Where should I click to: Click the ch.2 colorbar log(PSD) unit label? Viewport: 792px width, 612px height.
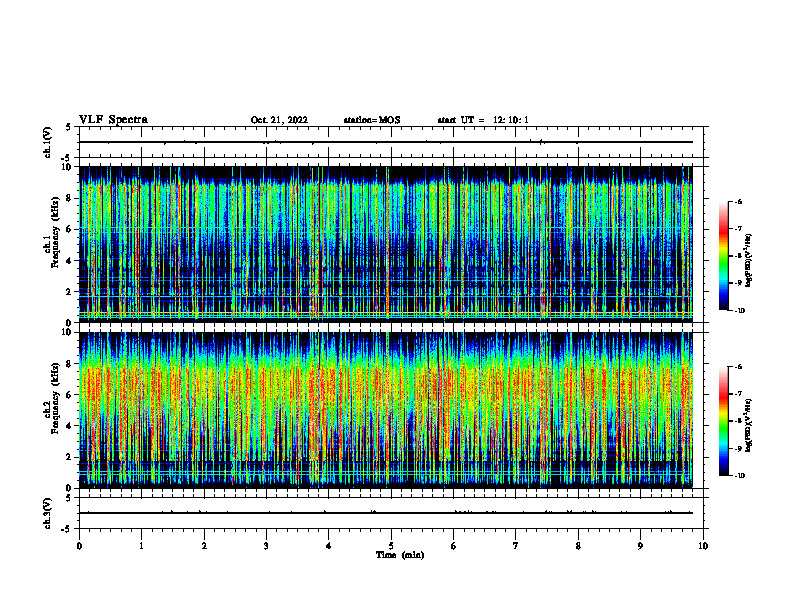(x=749, y=426)
